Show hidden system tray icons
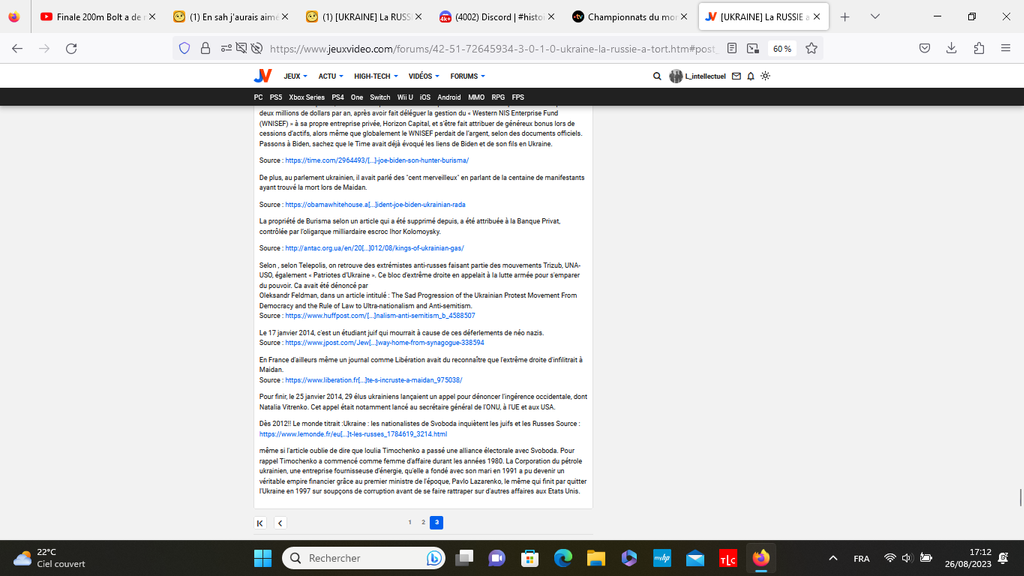Screen dimensions: 1024x576 coord(833,558)
